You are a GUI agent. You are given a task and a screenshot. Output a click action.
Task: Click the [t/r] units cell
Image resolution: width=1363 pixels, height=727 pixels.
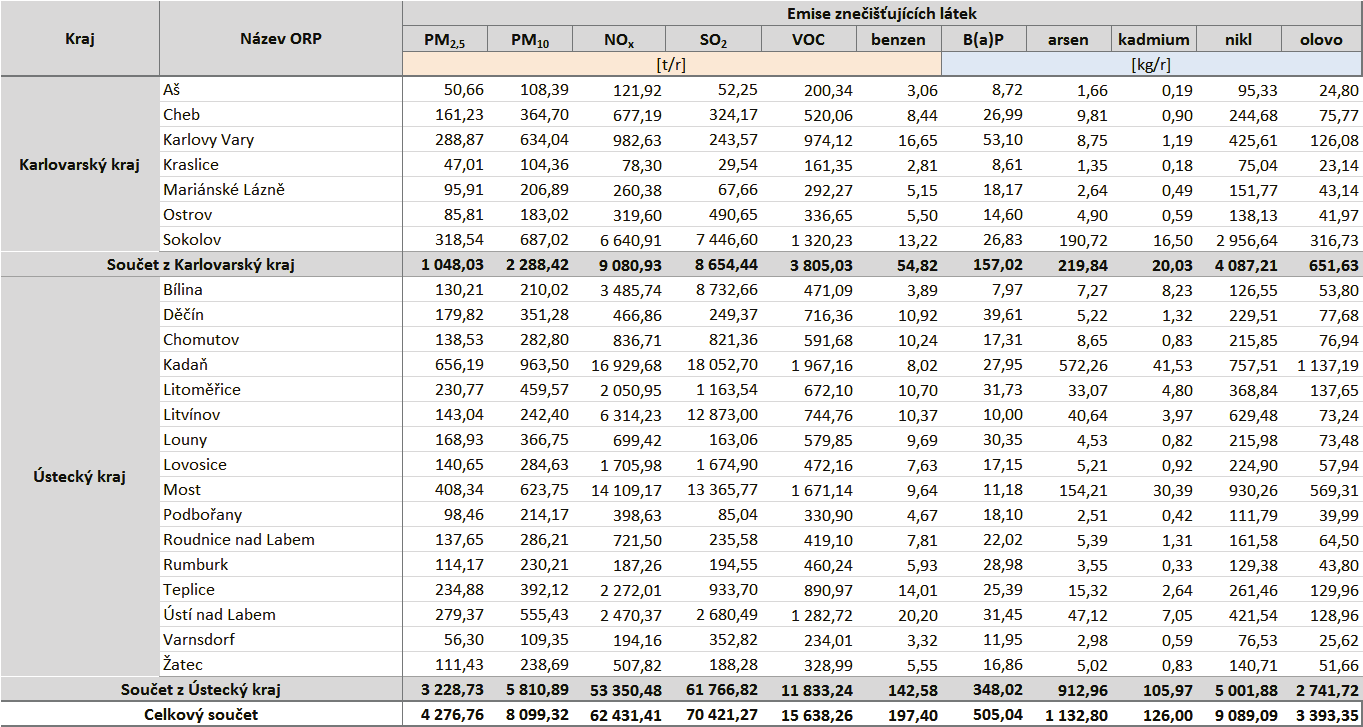click(x=672, y=64)
